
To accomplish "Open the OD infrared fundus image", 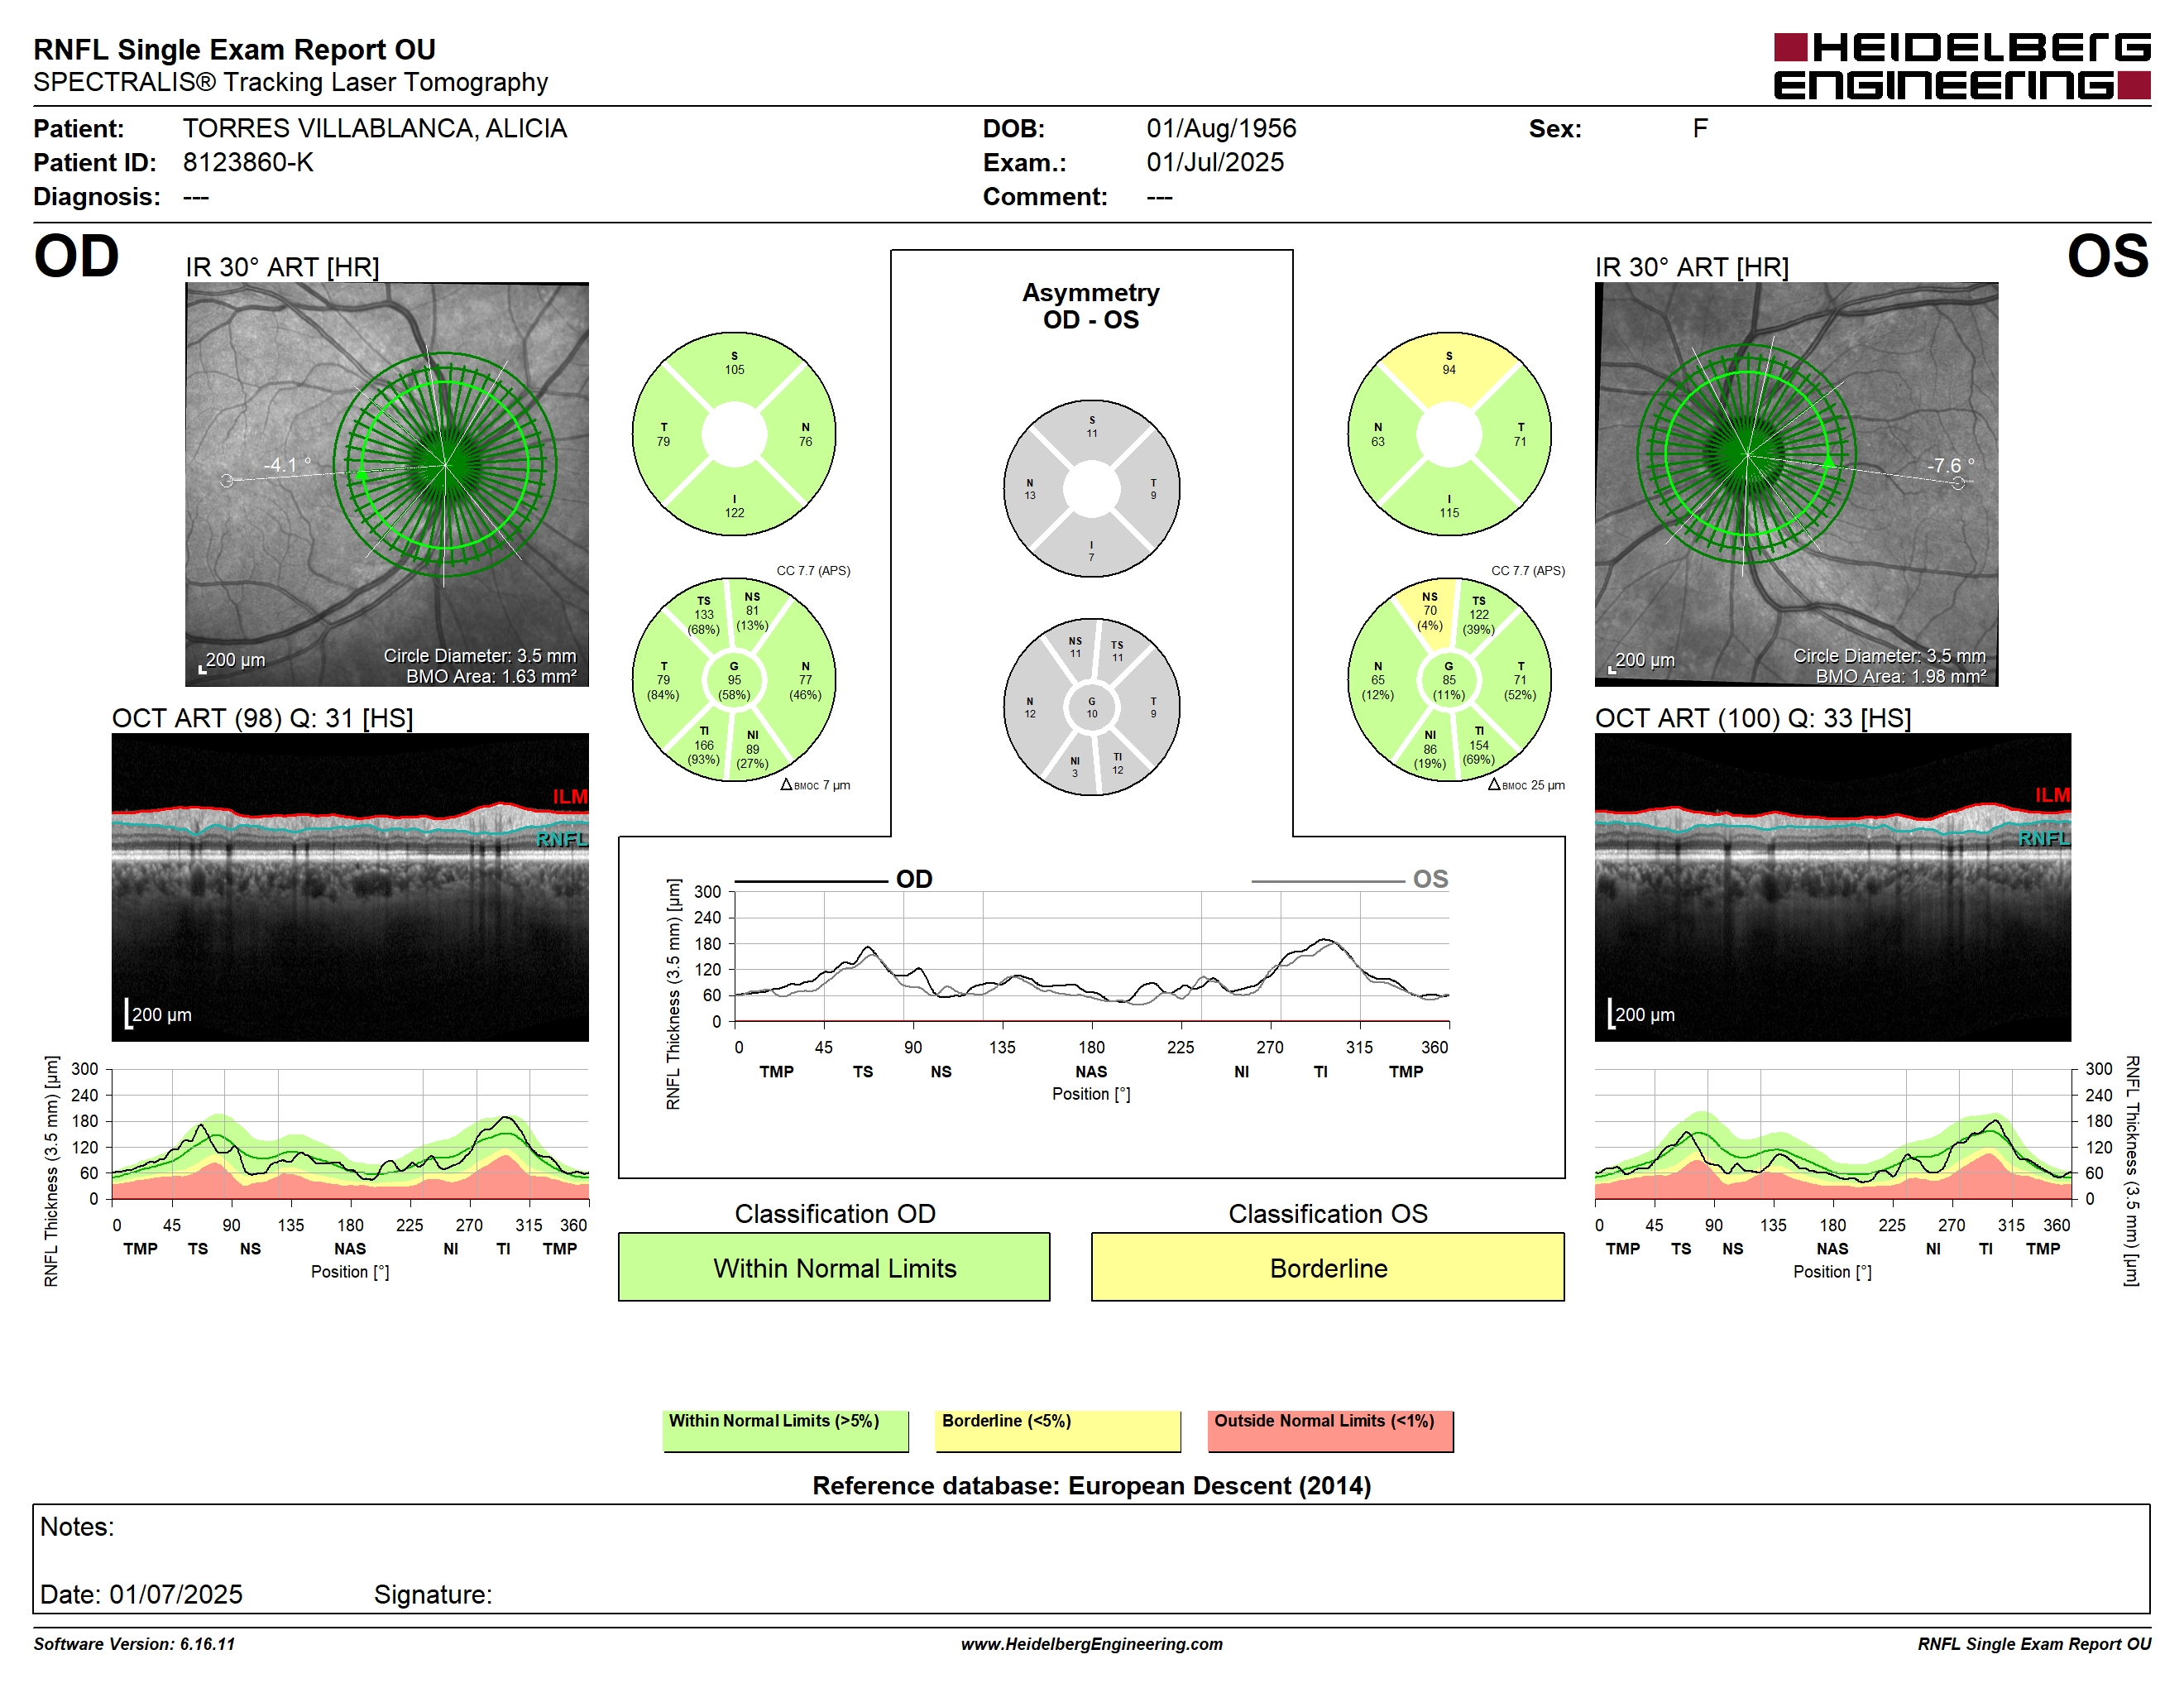I will coord(387,484).
